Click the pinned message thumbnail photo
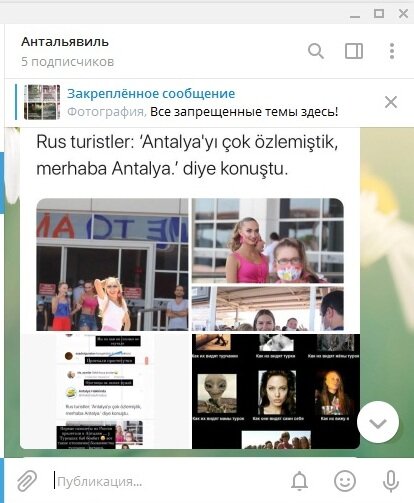 pyautogui.click(x=42, y=102)
